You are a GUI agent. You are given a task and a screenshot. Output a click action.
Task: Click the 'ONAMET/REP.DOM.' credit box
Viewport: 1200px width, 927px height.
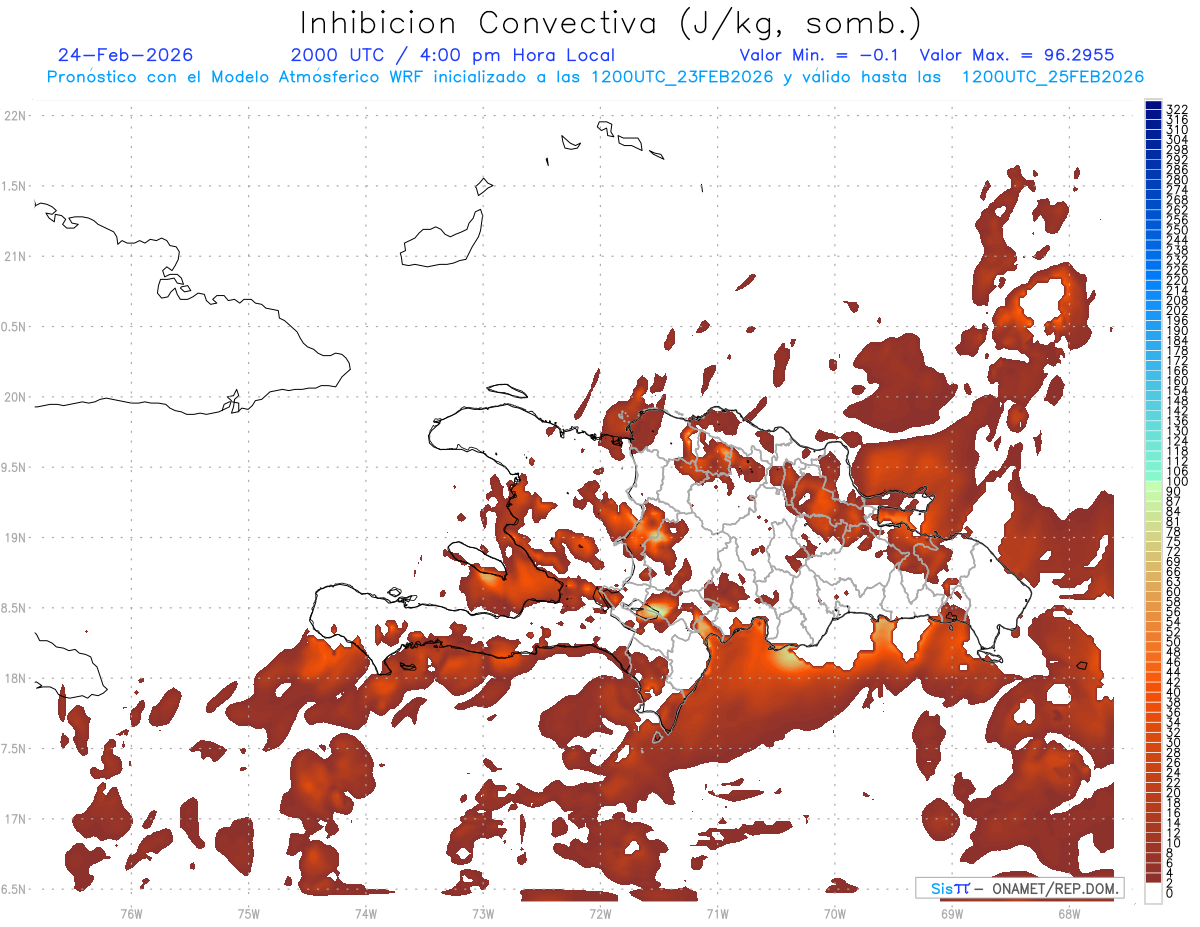pos(1019,888)
